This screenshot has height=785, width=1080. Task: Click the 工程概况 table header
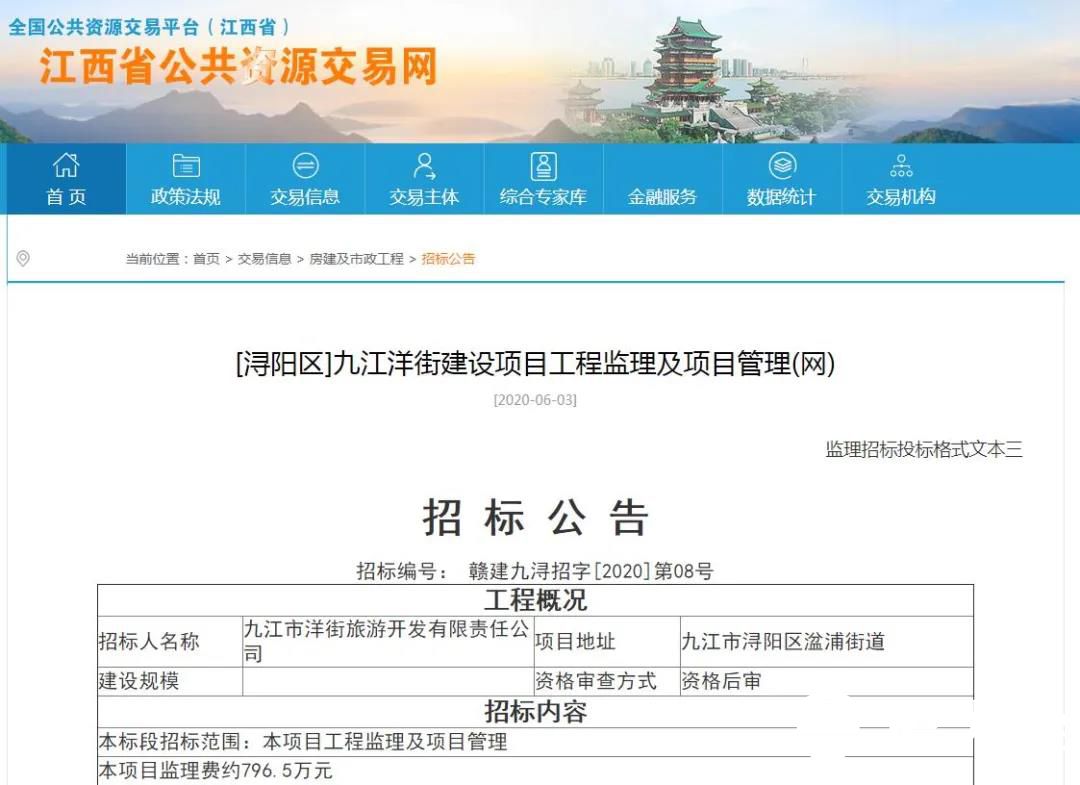point(535,600)
